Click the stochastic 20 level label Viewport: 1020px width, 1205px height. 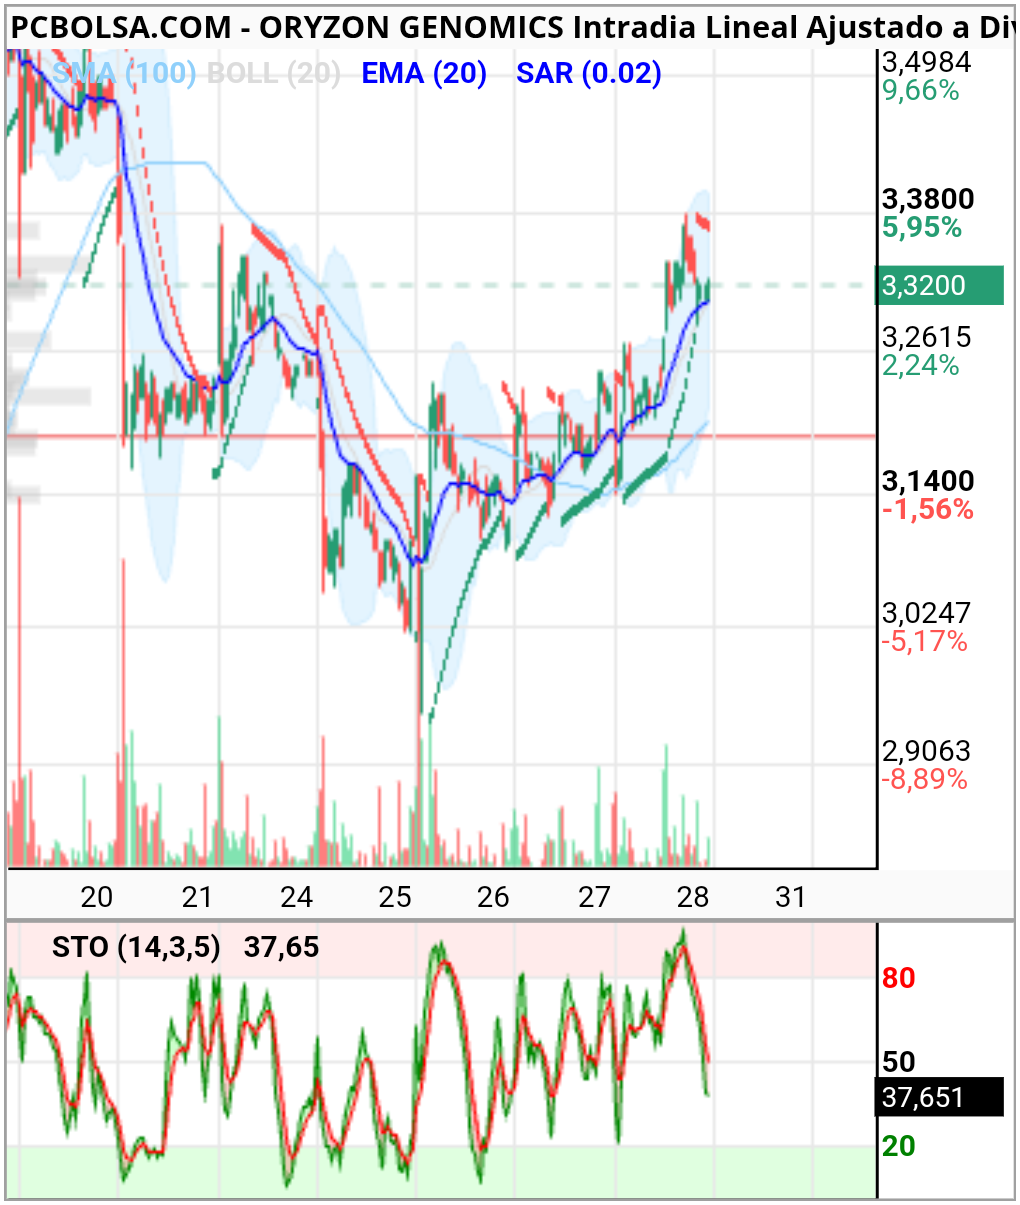click(x=899, y=1146)
